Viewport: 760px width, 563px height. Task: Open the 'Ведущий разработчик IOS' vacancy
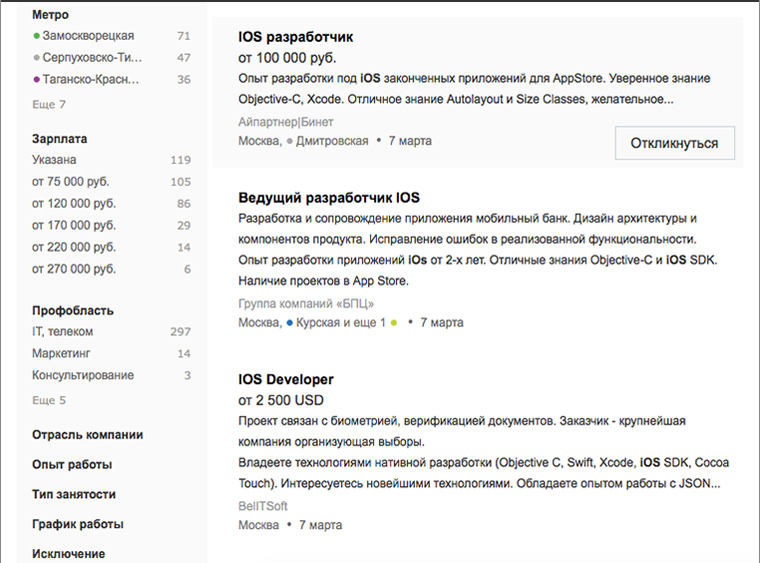pyautogui.click(x=329, y=197)
